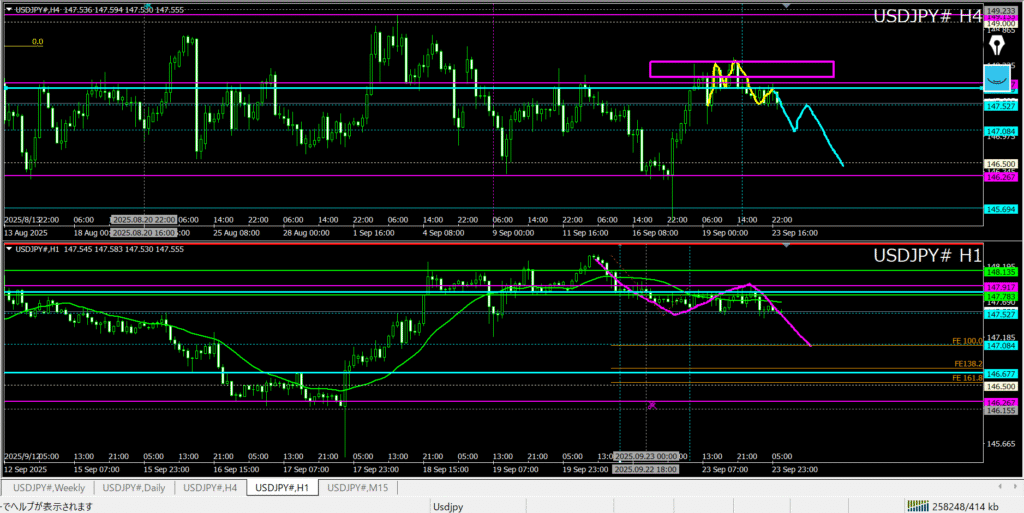Expand one-click trading arrow on H4 chart

tap(7, 10)
